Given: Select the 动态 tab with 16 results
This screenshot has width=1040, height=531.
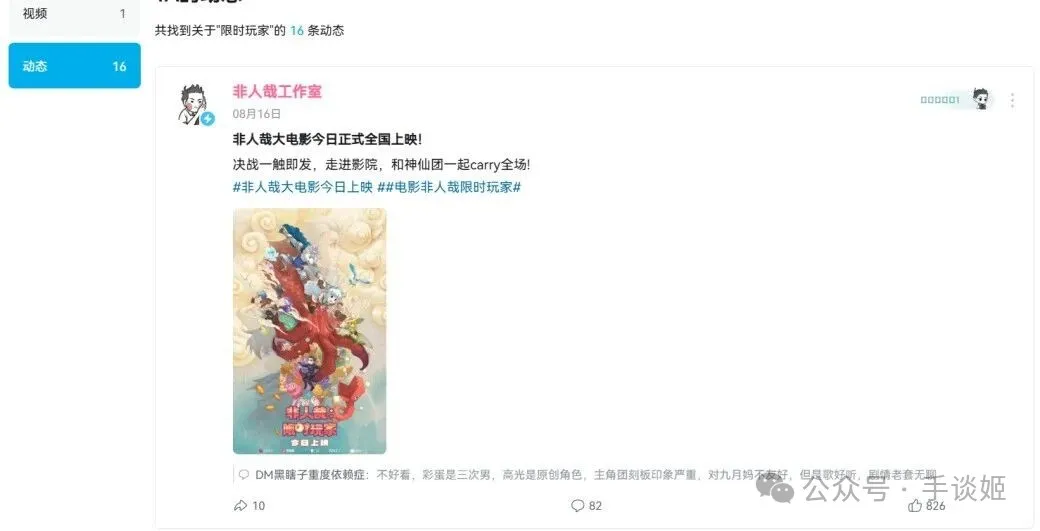Looking at the screenshot, I should 74,66.
